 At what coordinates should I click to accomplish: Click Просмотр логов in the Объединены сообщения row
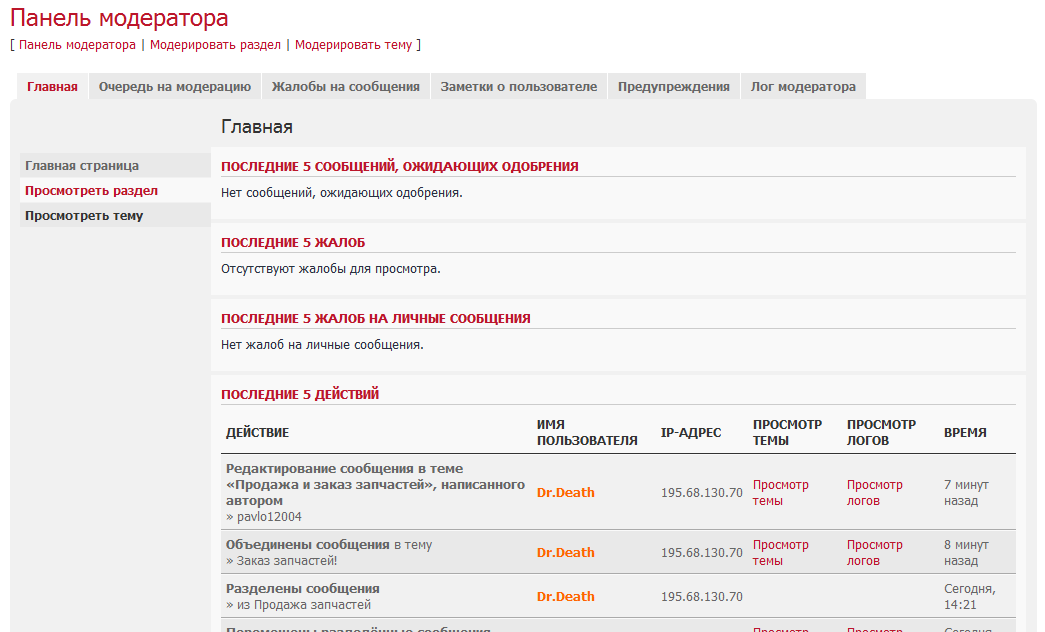(x=874, y=552)
